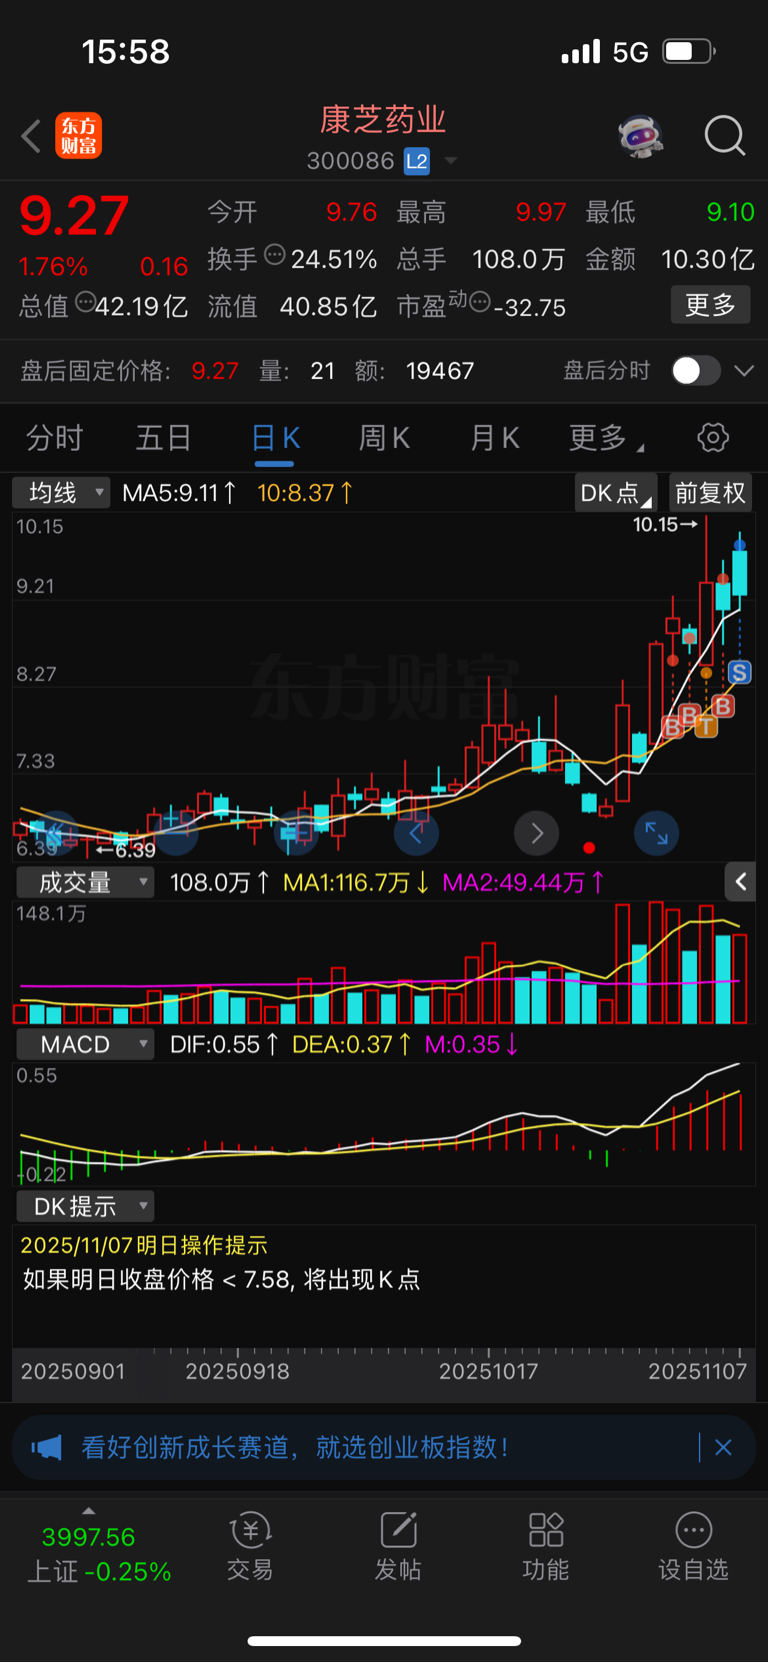Tap the orange T signal marker
Image resolution: width=768 pixels, height=1663 pixels.
[x=706, y=726]
